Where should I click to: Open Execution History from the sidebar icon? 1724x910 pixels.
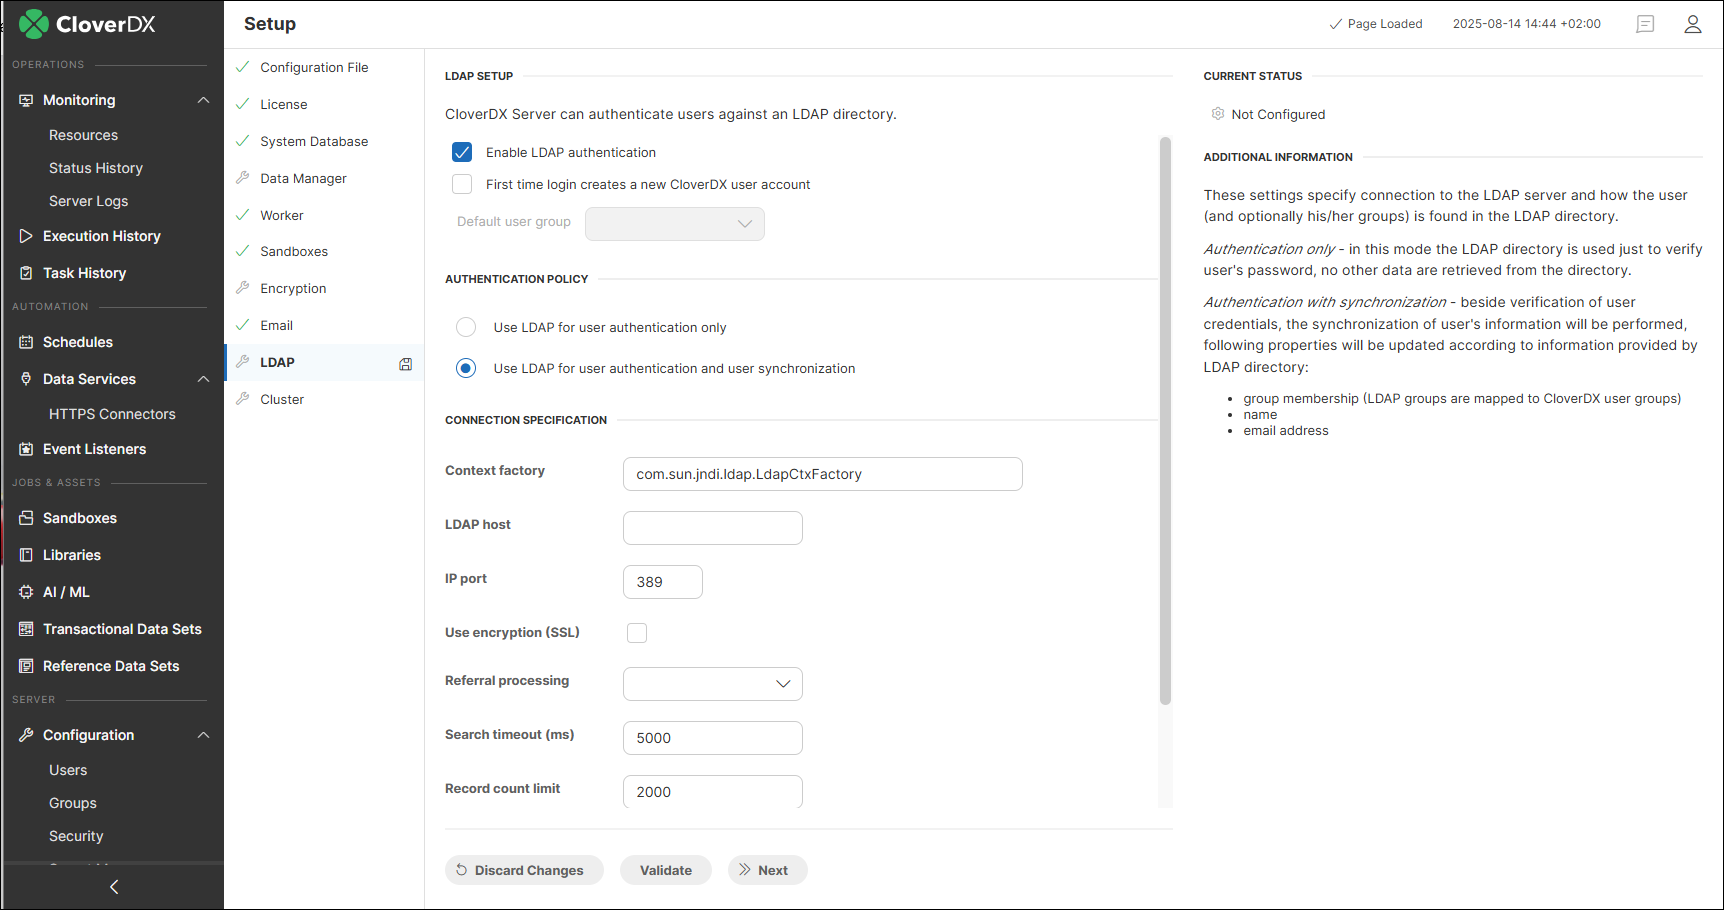25,236
